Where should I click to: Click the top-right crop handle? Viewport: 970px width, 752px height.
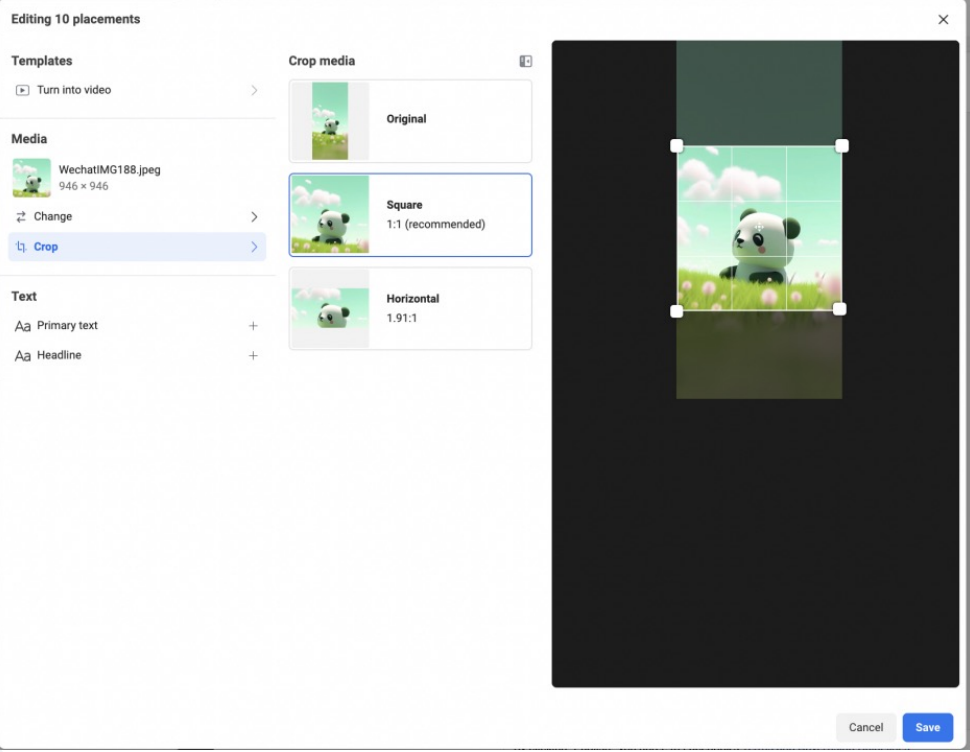842,146
